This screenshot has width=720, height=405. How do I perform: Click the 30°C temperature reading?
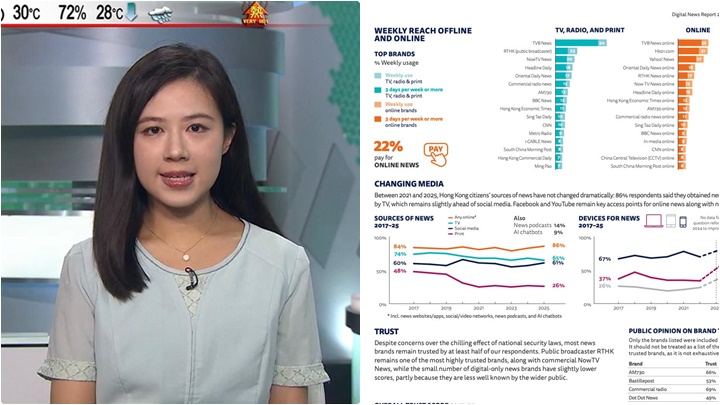pyautogui.click(x=26, y=12)
